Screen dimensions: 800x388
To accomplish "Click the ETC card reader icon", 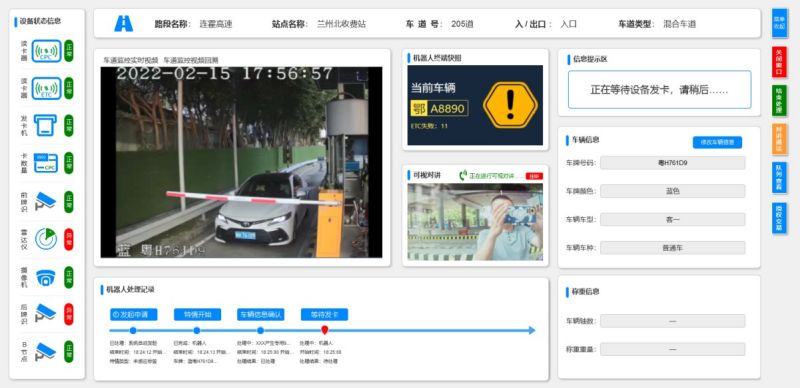I will (x=46, y=88).
